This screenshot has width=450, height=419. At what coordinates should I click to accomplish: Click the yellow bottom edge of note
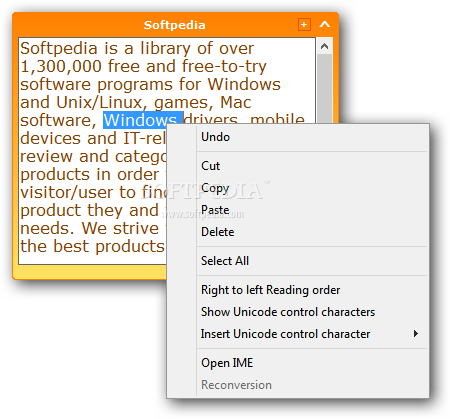[89, 272]
